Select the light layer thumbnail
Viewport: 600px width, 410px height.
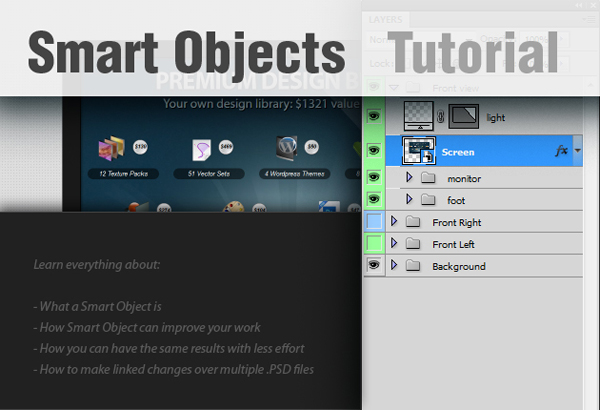point(419,116)
